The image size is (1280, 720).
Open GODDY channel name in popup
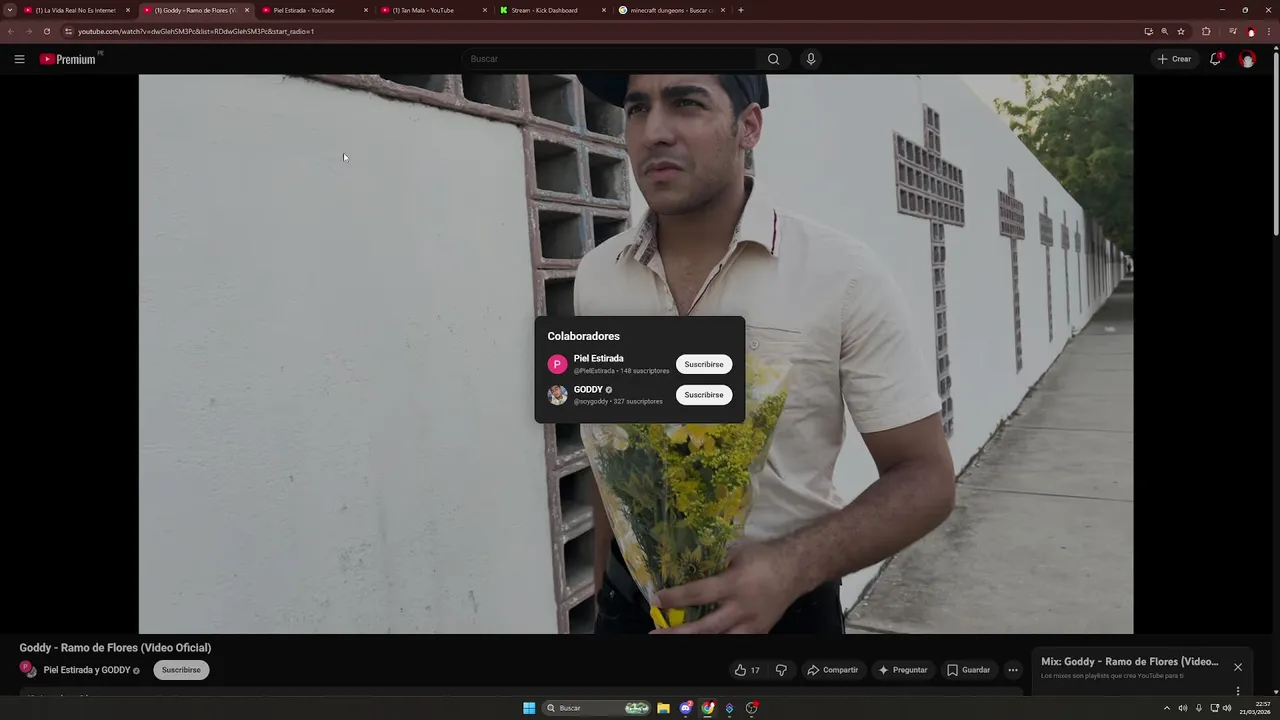(588, 389)
